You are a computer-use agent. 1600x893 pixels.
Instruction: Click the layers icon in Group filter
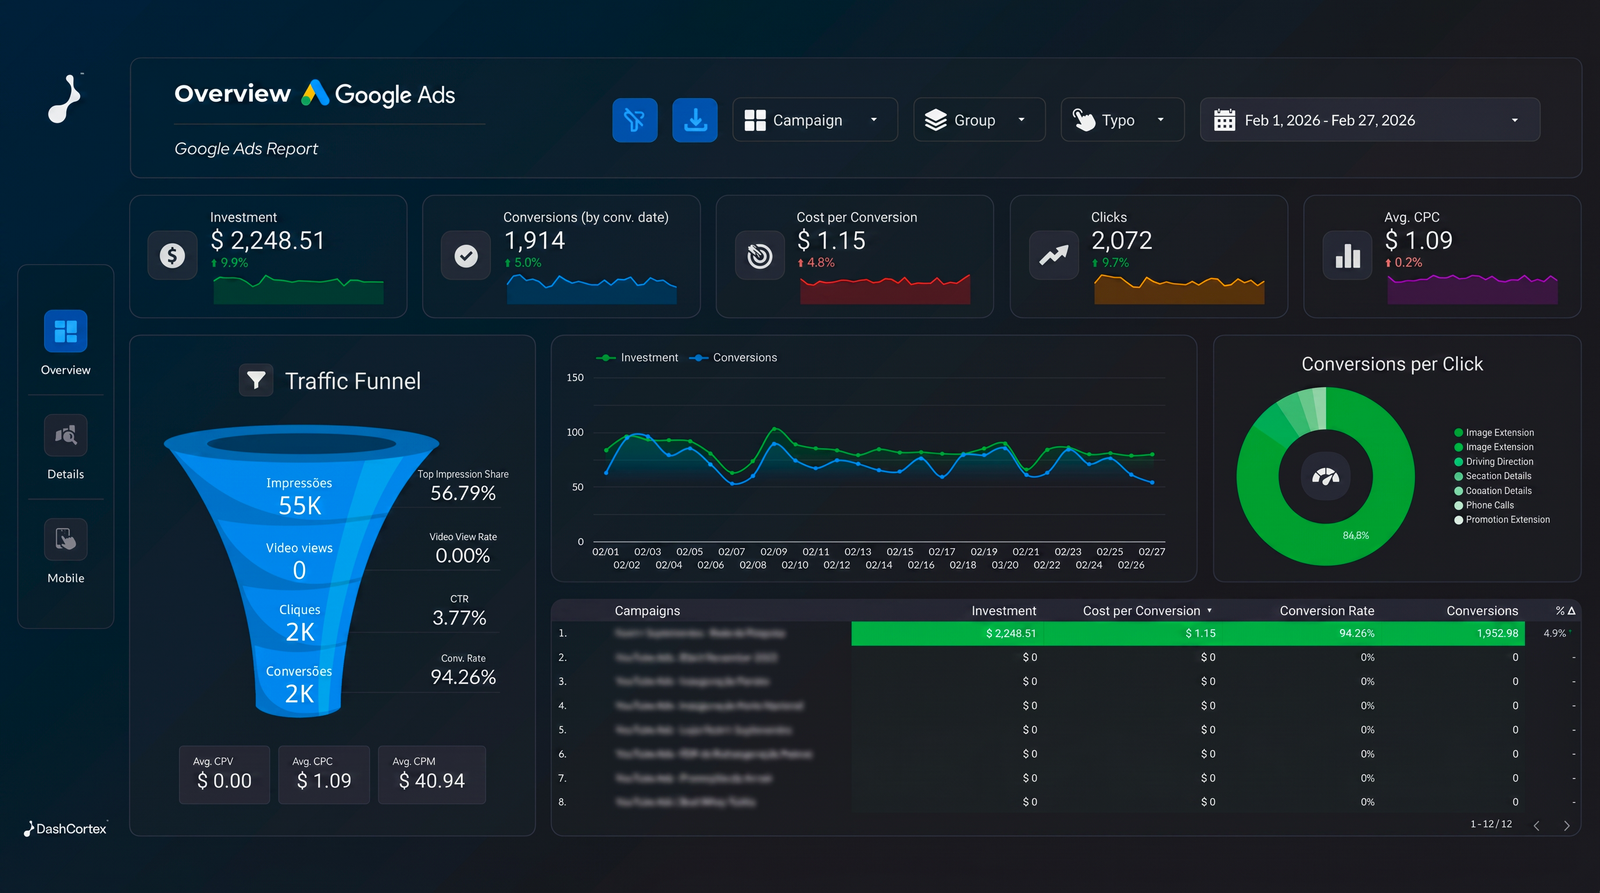(x=936, y=120)
